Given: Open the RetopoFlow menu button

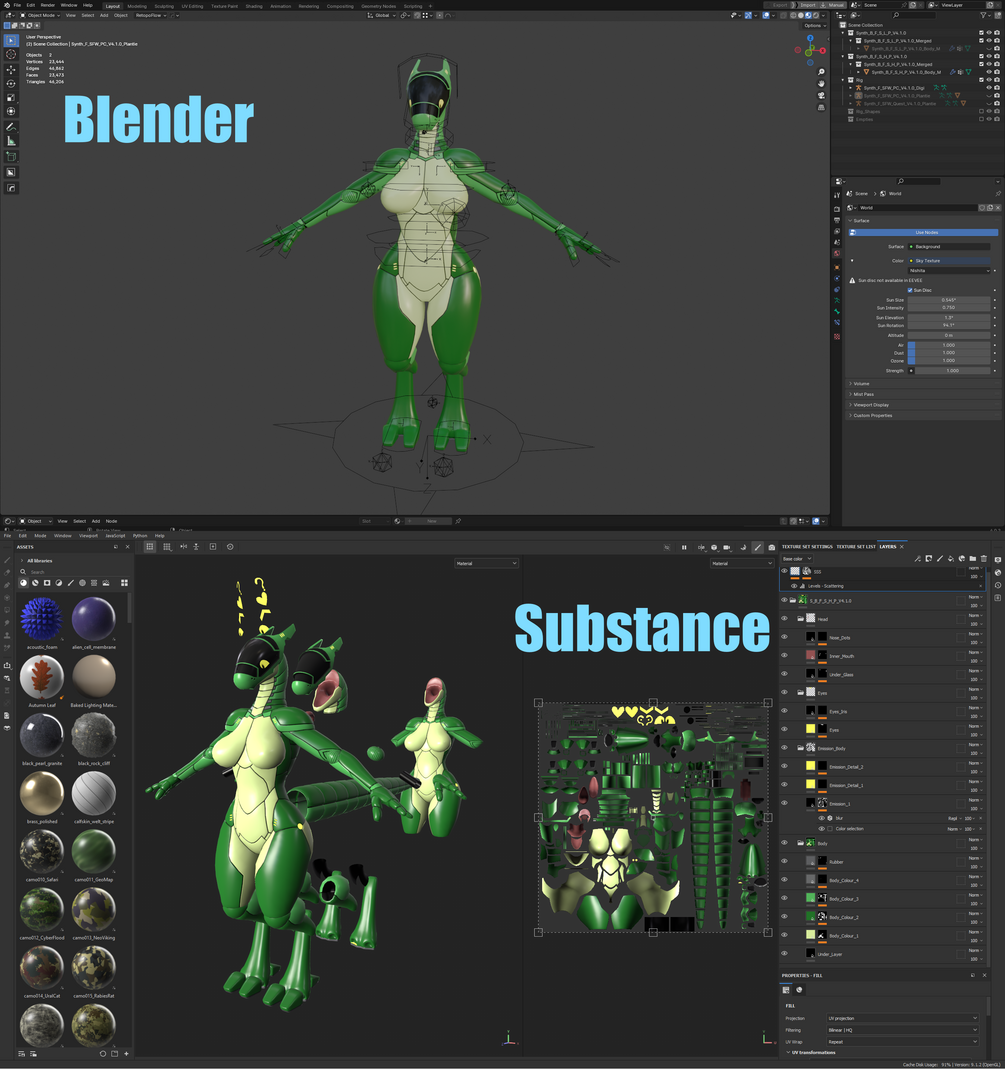Looking at the screenshot, I should (x=150, y=15).
